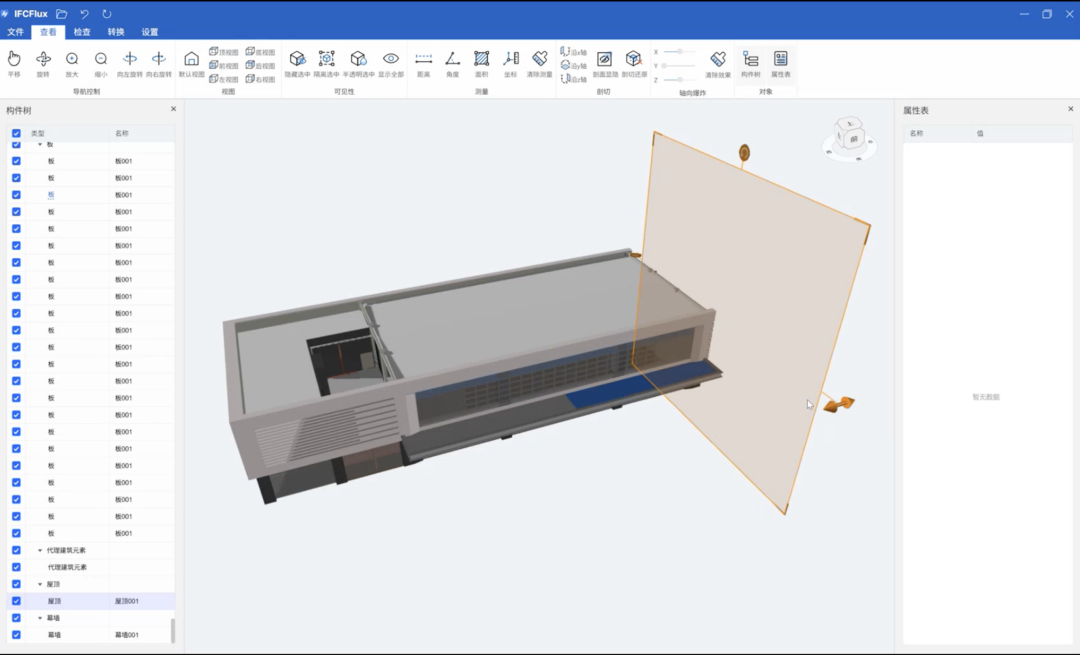1080x655 pixels.
Task: Adjust the Z axis explode slider
Action: click(x=679, y=79)
